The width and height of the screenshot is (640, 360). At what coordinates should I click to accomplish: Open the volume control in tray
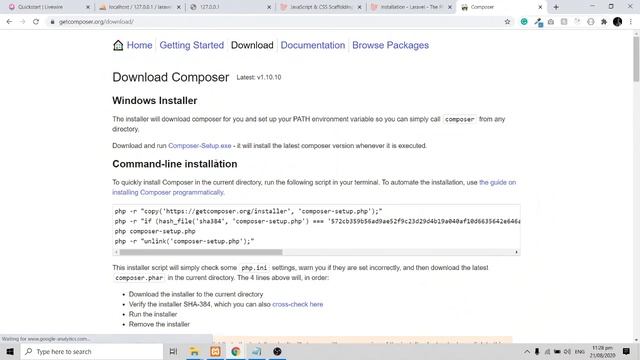click(567, 351)
